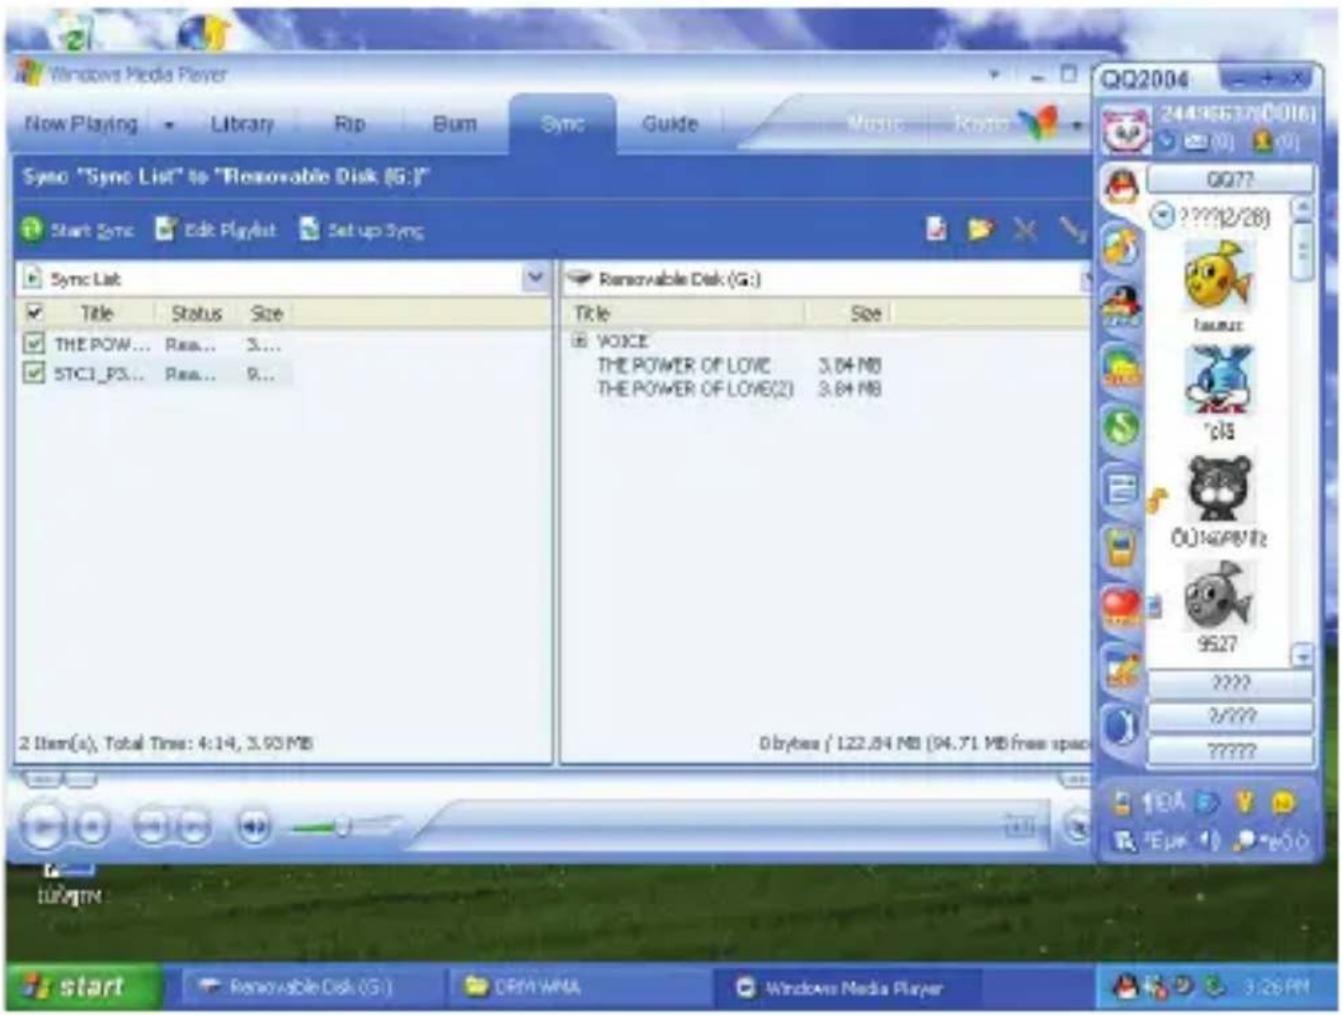Open the Library tab
1342x1015 pixels.
(242, 124)
